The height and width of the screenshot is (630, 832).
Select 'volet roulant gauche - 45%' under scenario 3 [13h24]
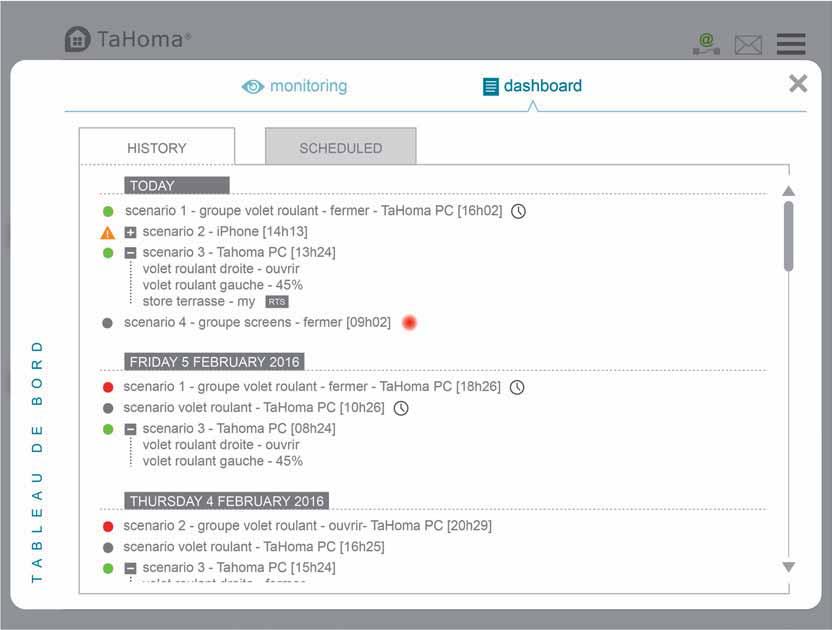point(222,285)
